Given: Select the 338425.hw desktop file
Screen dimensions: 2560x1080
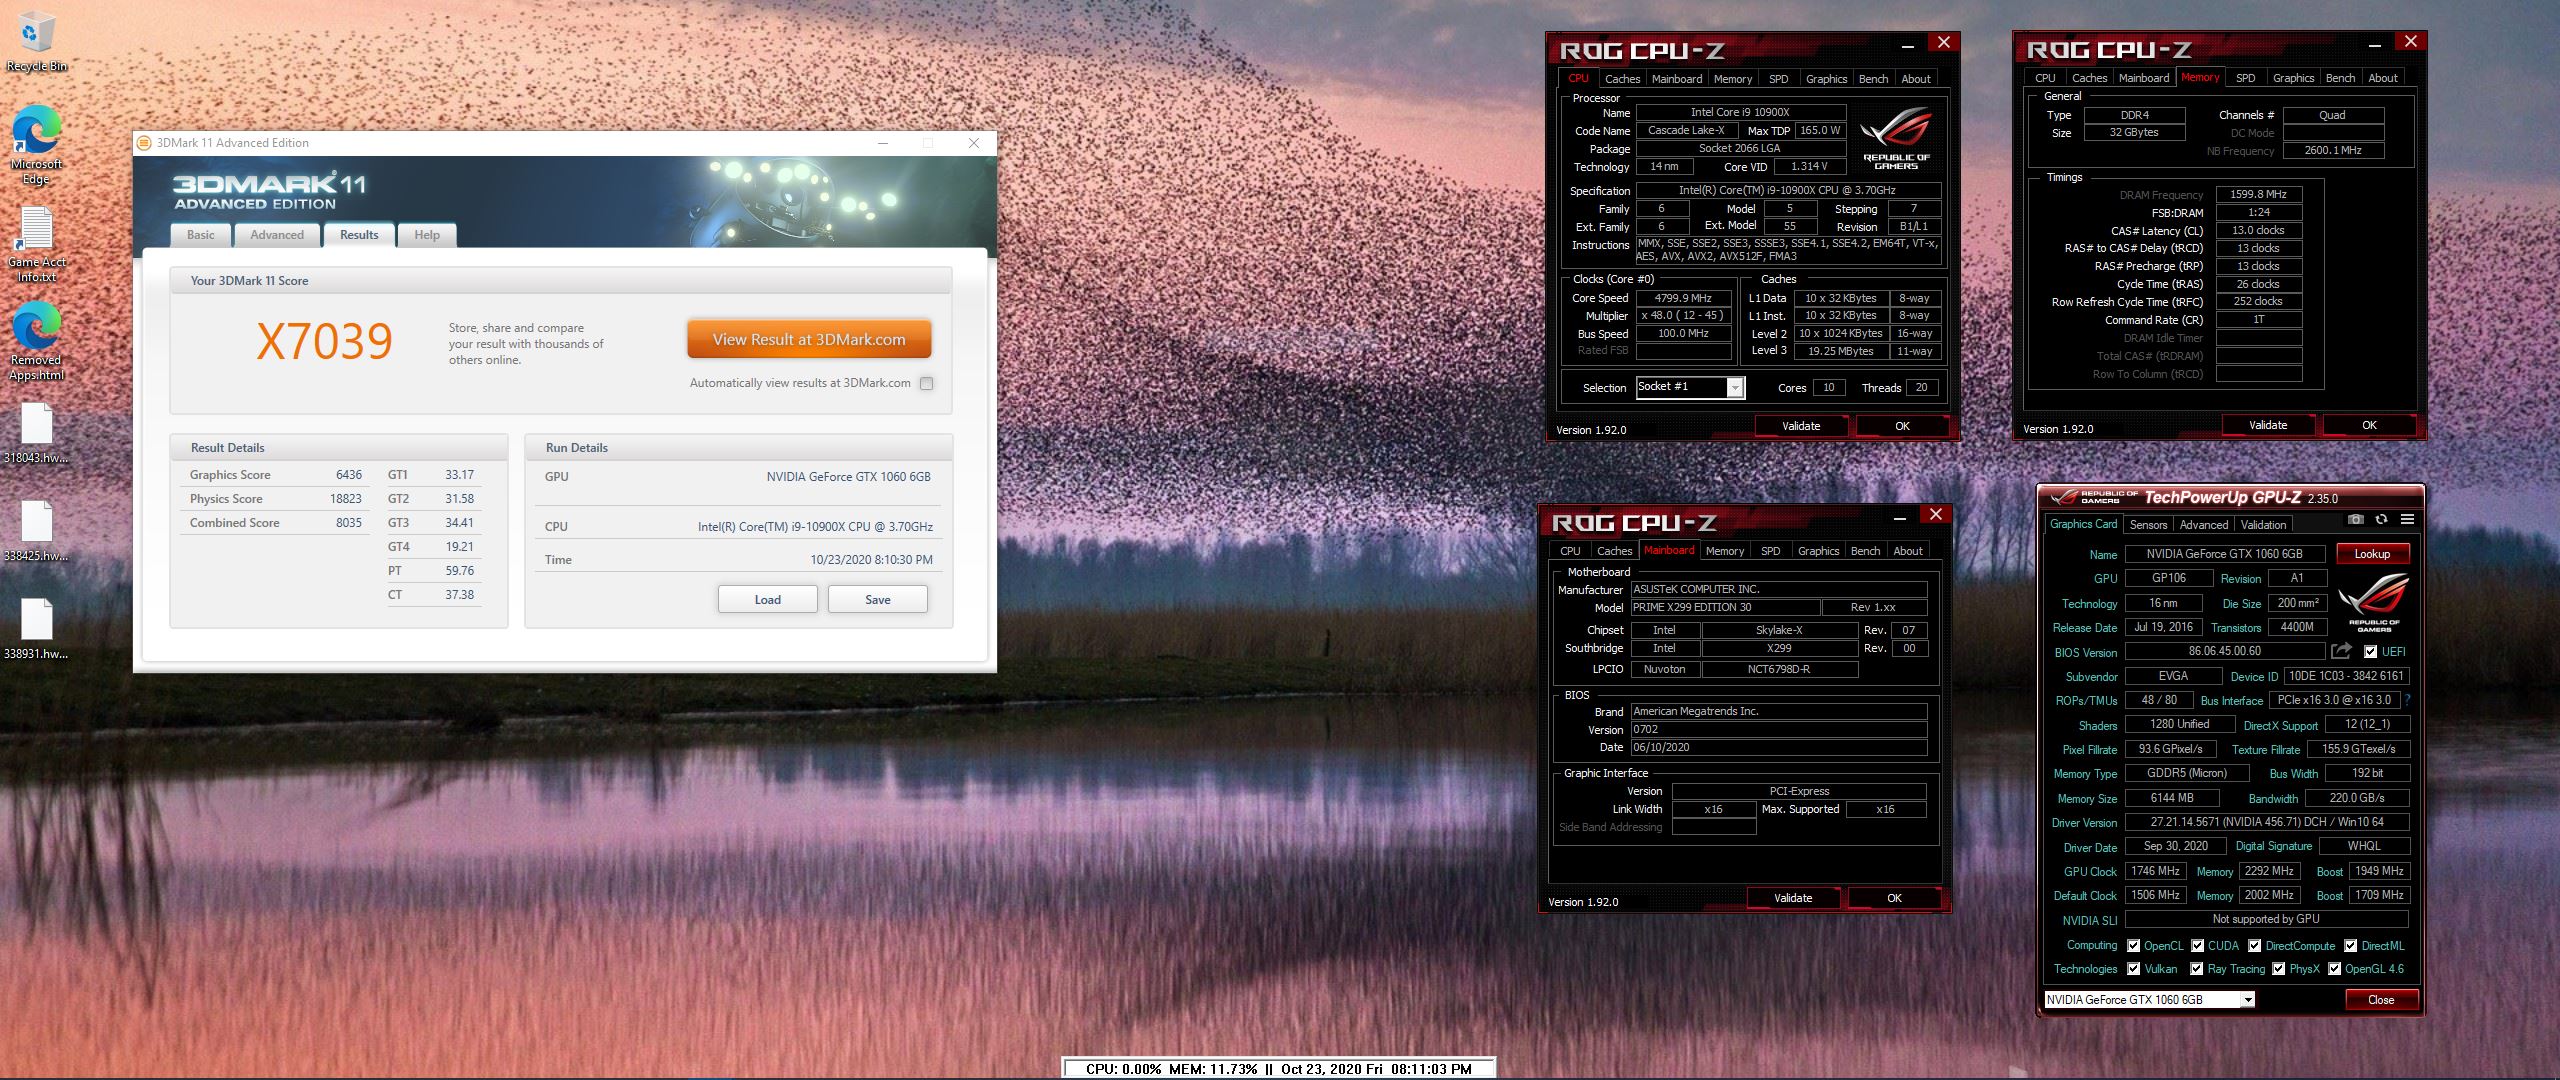Looking at the screenshot, I should click(x=36, y=531).
